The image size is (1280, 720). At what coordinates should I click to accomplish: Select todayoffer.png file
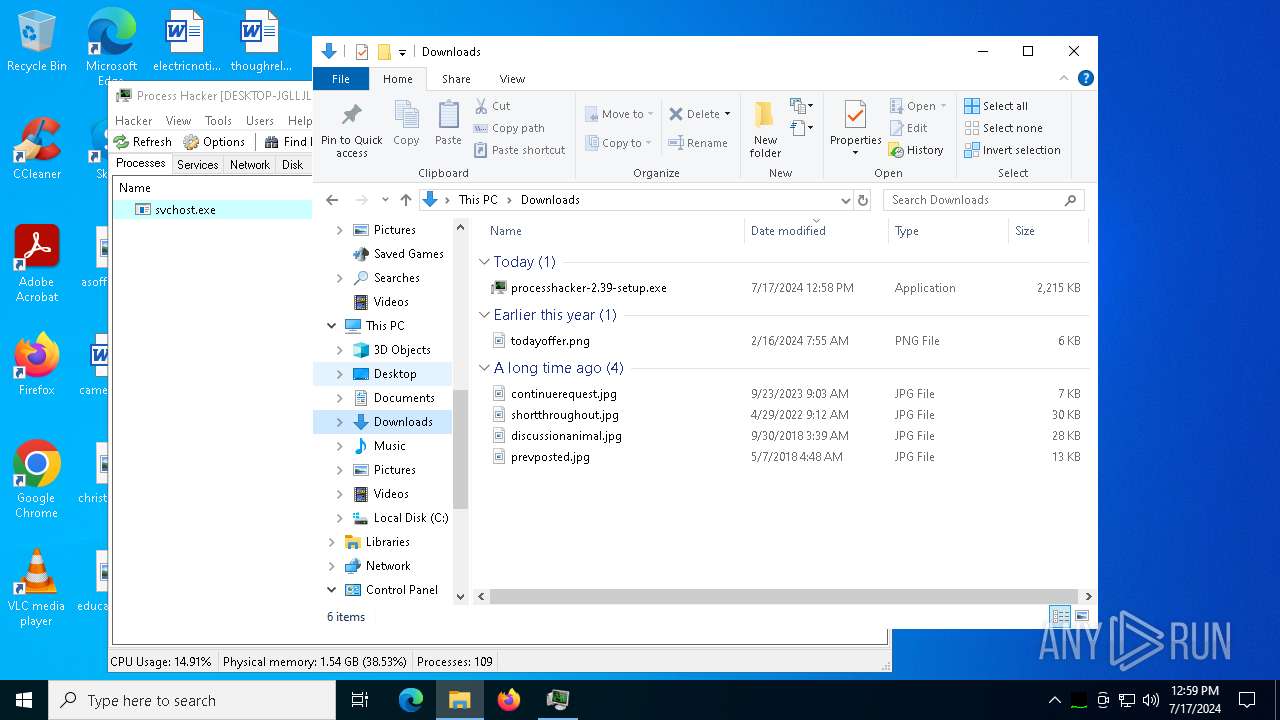point(550,341)
